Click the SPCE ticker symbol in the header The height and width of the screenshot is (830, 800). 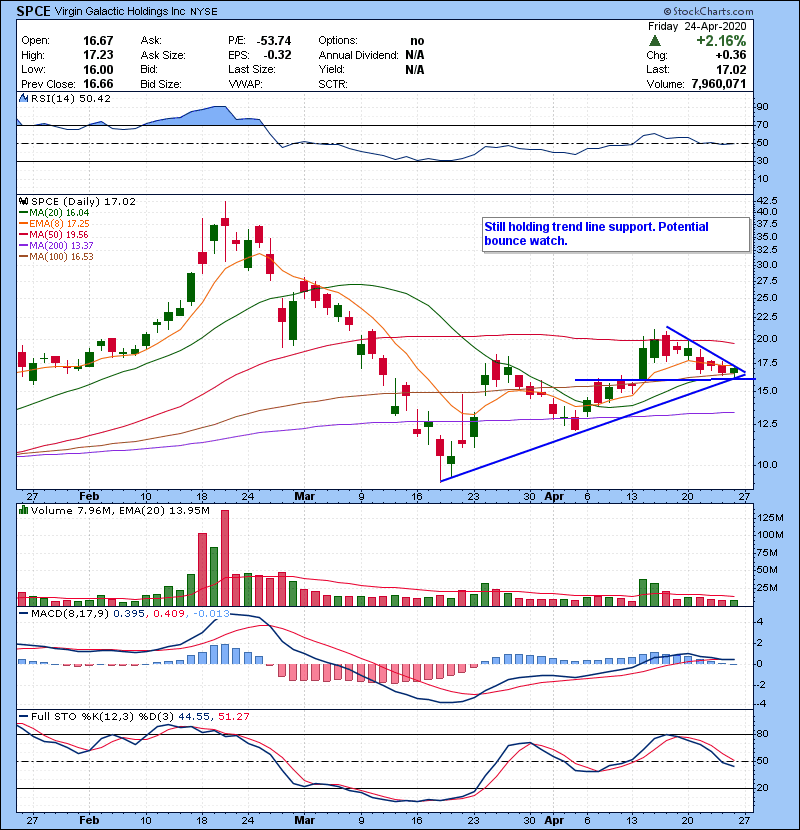[33, 11]
